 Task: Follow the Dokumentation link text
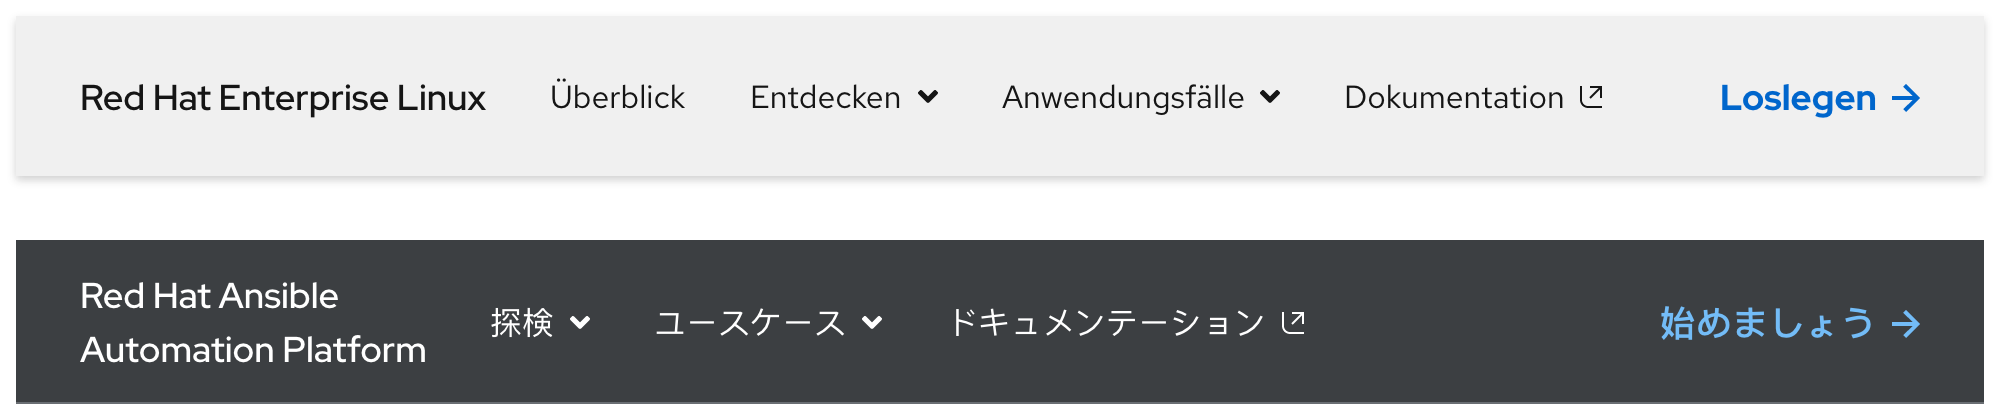1453,97
